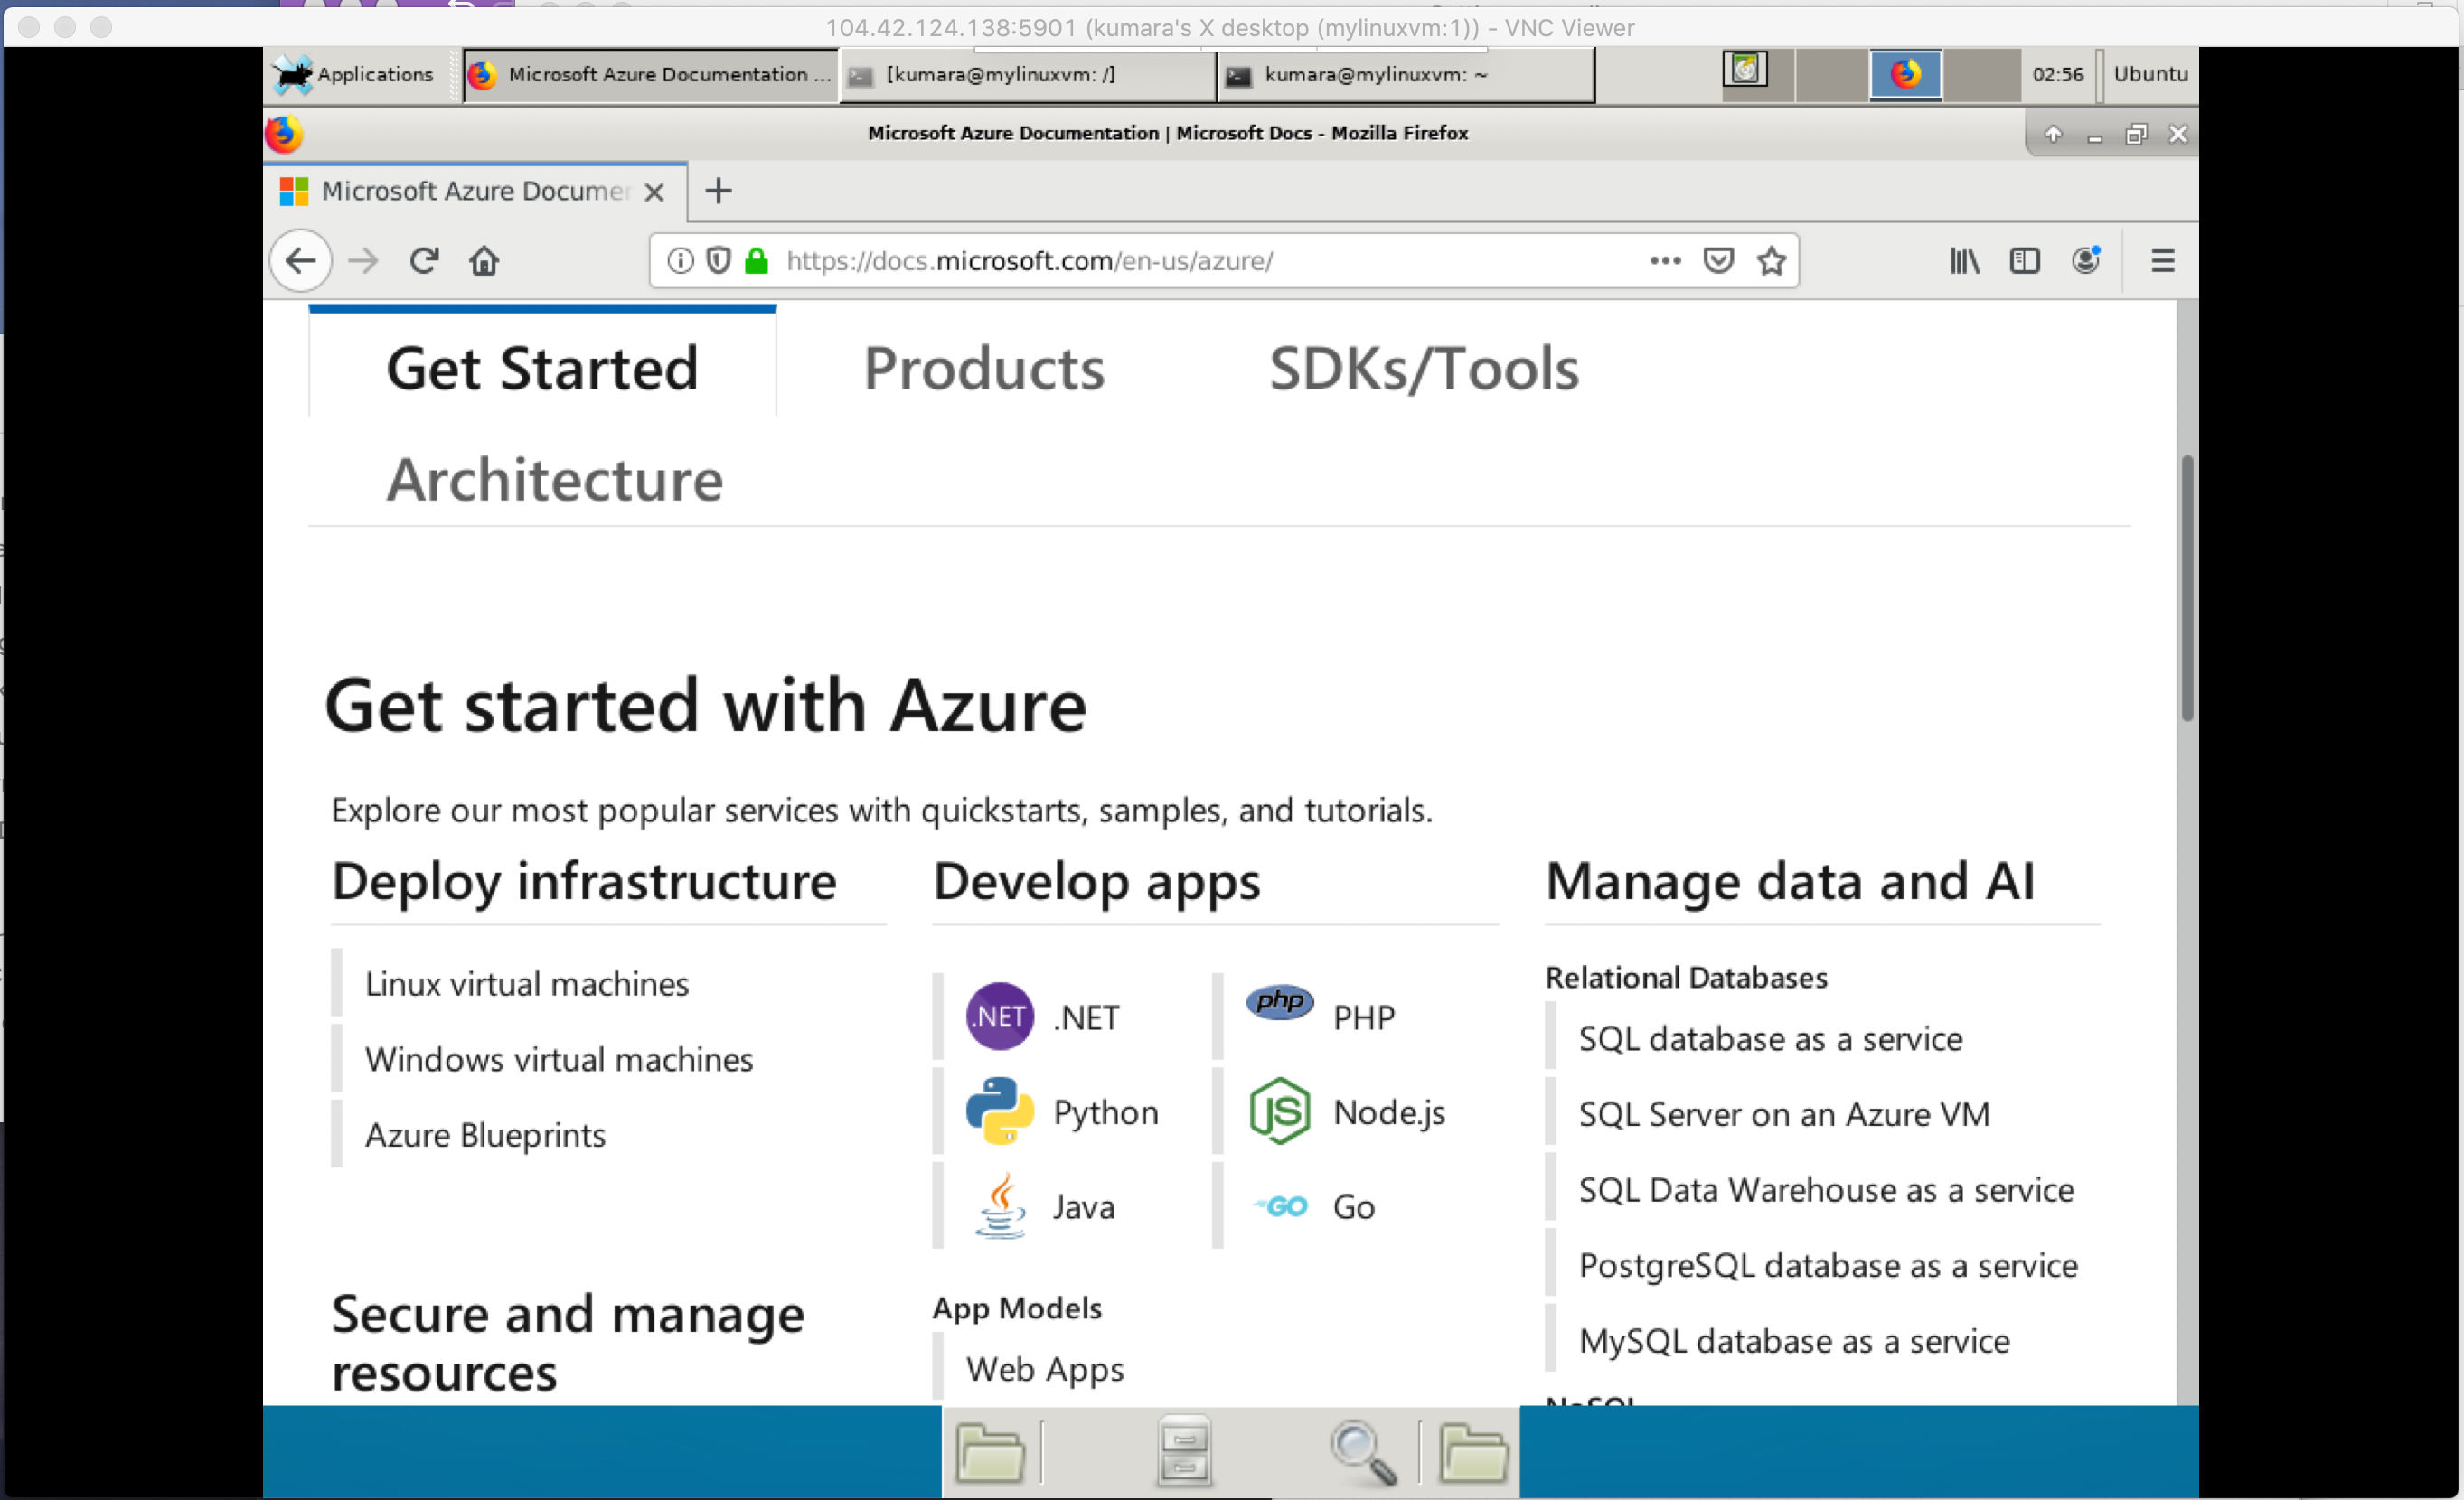Screen dimensions: 2464x1500
Task: Show the sidebars panel
Action: tap(2024, 261)
